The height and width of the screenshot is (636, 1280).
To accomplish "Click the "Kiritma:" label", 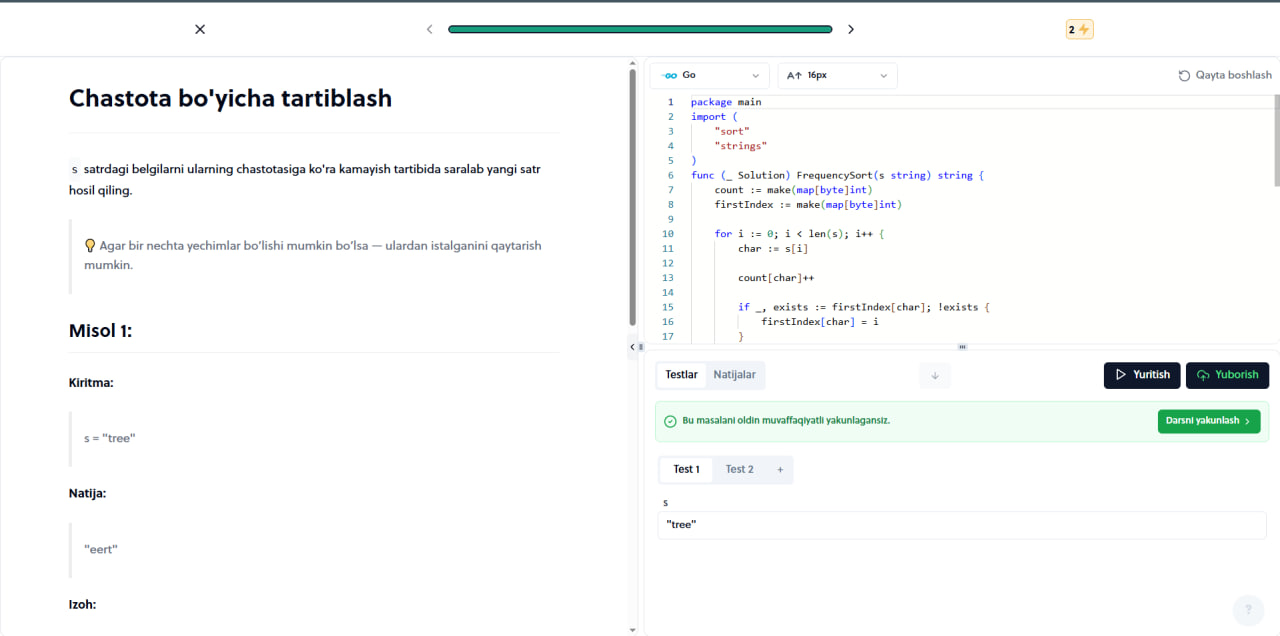I will pos(91,382).
